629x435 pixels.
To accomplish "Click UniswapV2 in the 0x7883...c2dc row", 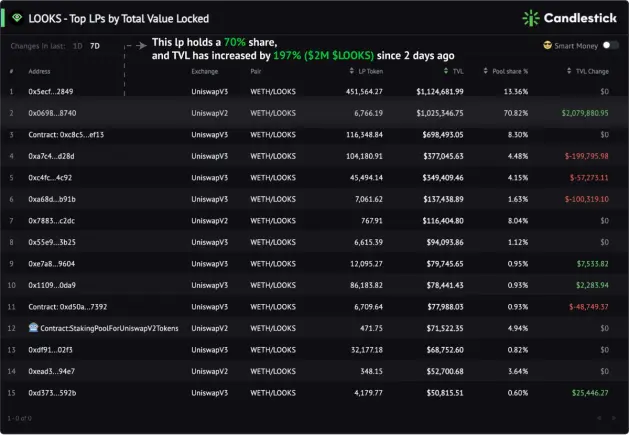I will 209,221.
